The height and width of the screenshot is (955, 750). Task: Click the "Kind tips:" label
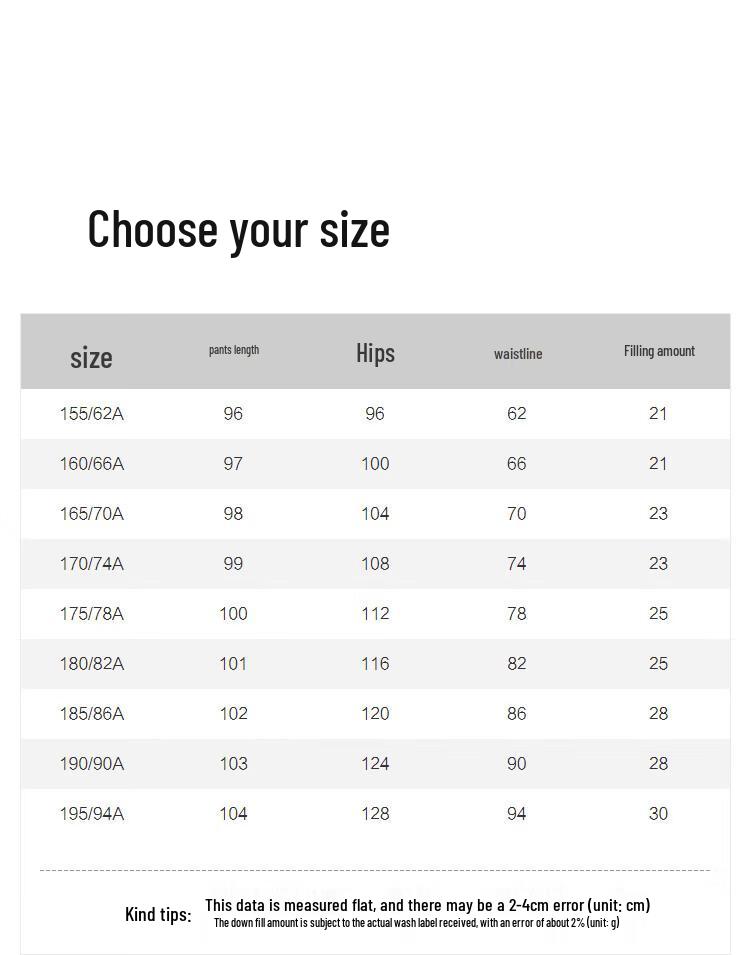(x=158, y=914)
